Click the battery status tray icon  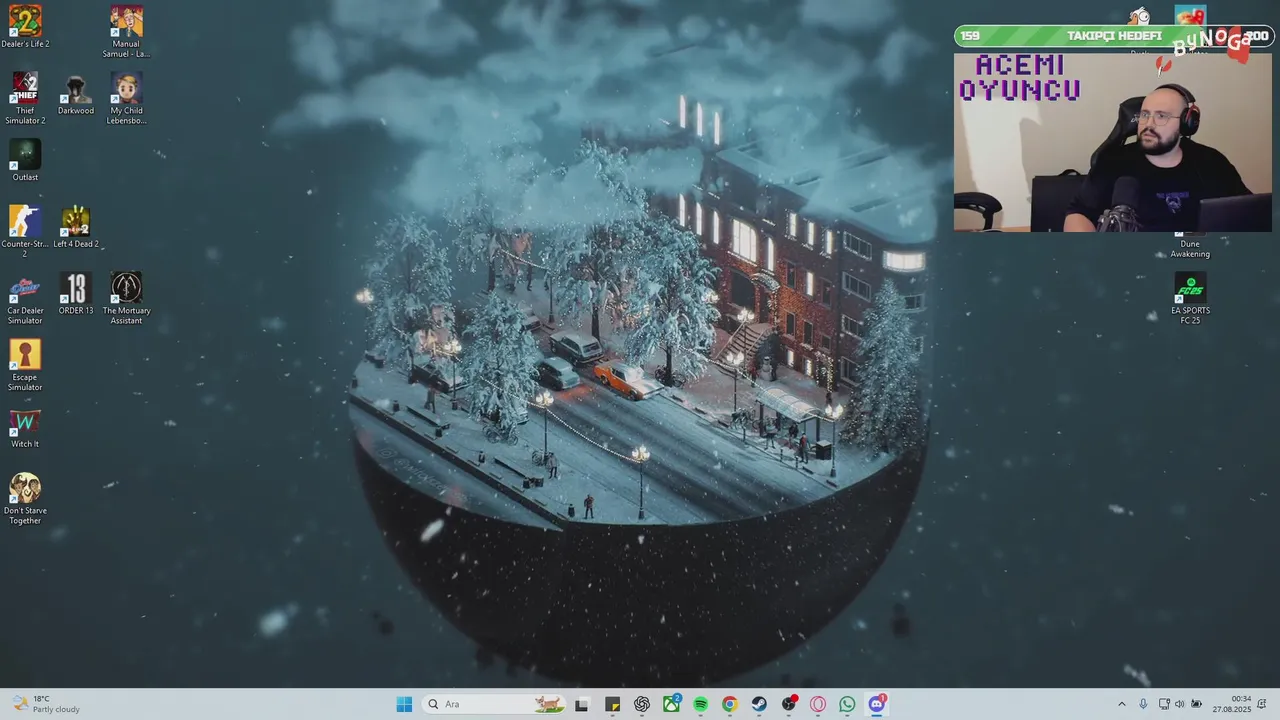(1196, 704)
